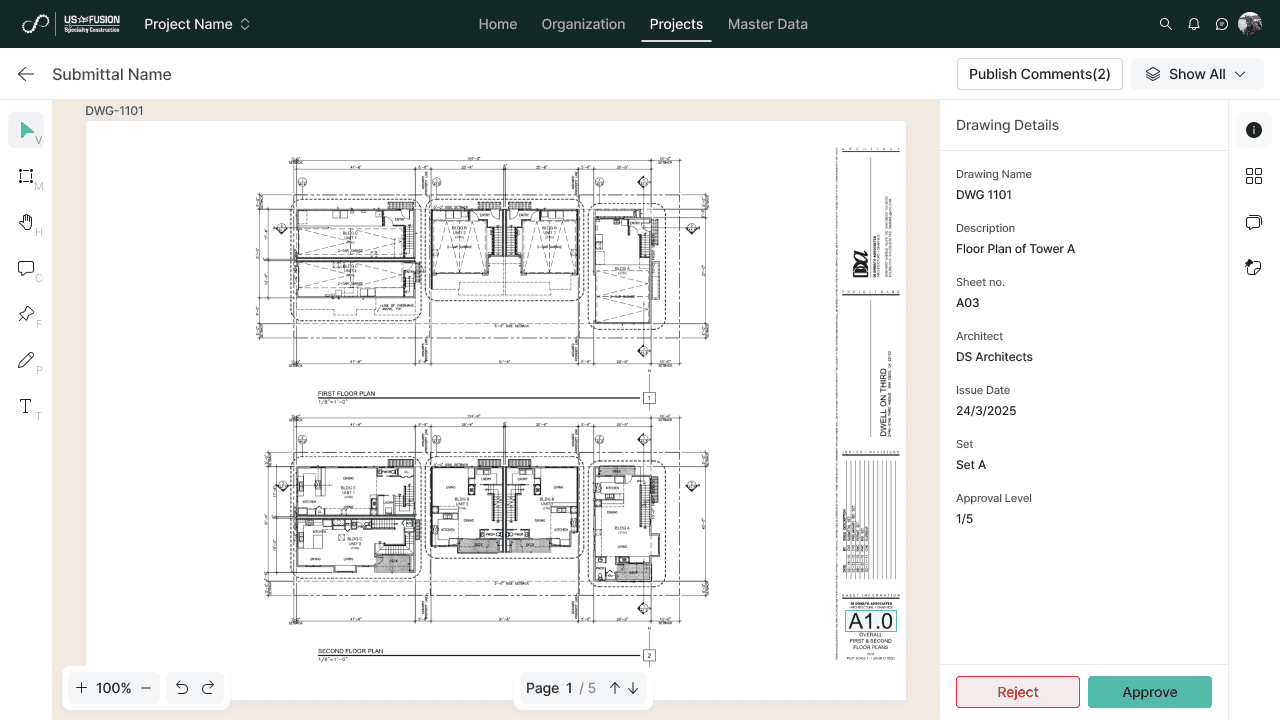This screenshot has height=720, width=1280.
Task: Open comments panel in right sidebar
Action: coord(1254,222)
